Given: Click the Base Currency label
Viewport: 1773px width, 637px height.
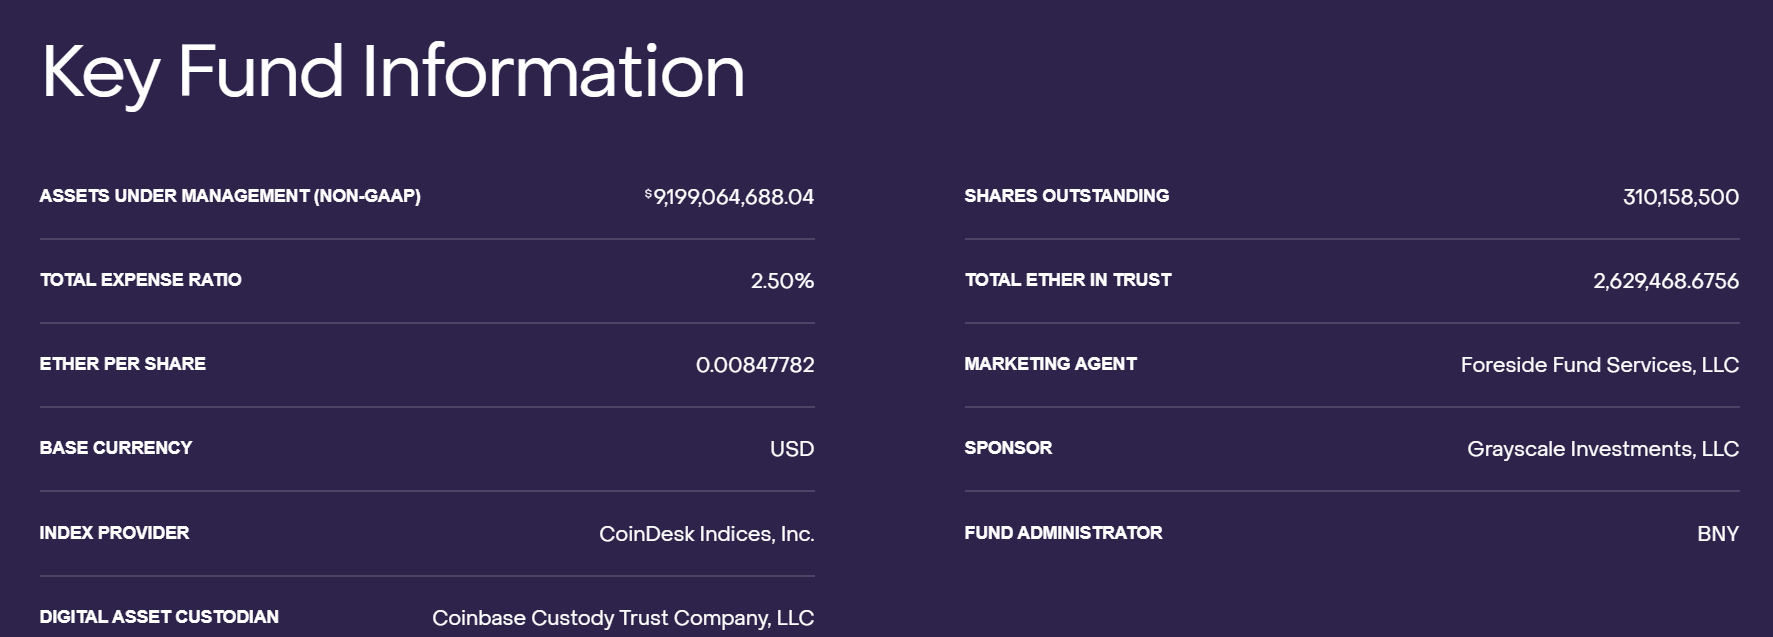Looking at the screenshot, I should (116, 448).
